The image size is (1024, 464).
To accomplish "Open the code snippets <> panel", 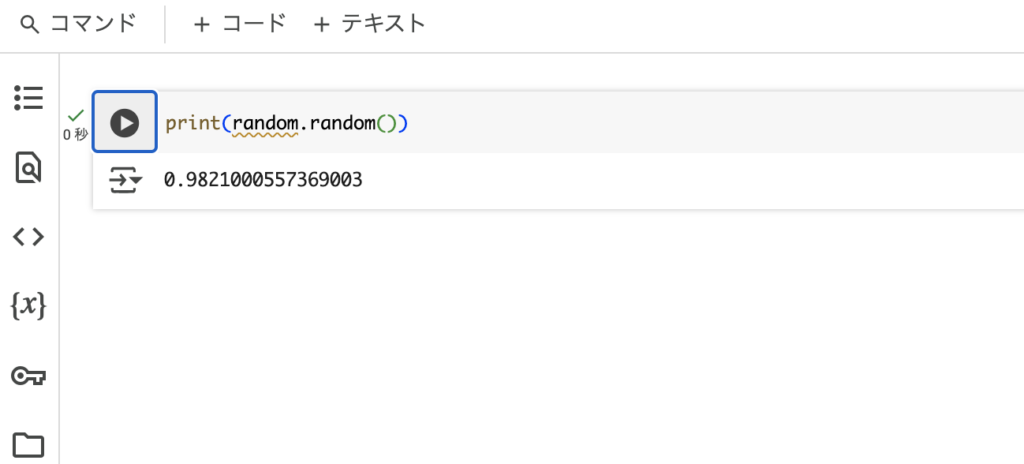I will click(x=29, y=237).
